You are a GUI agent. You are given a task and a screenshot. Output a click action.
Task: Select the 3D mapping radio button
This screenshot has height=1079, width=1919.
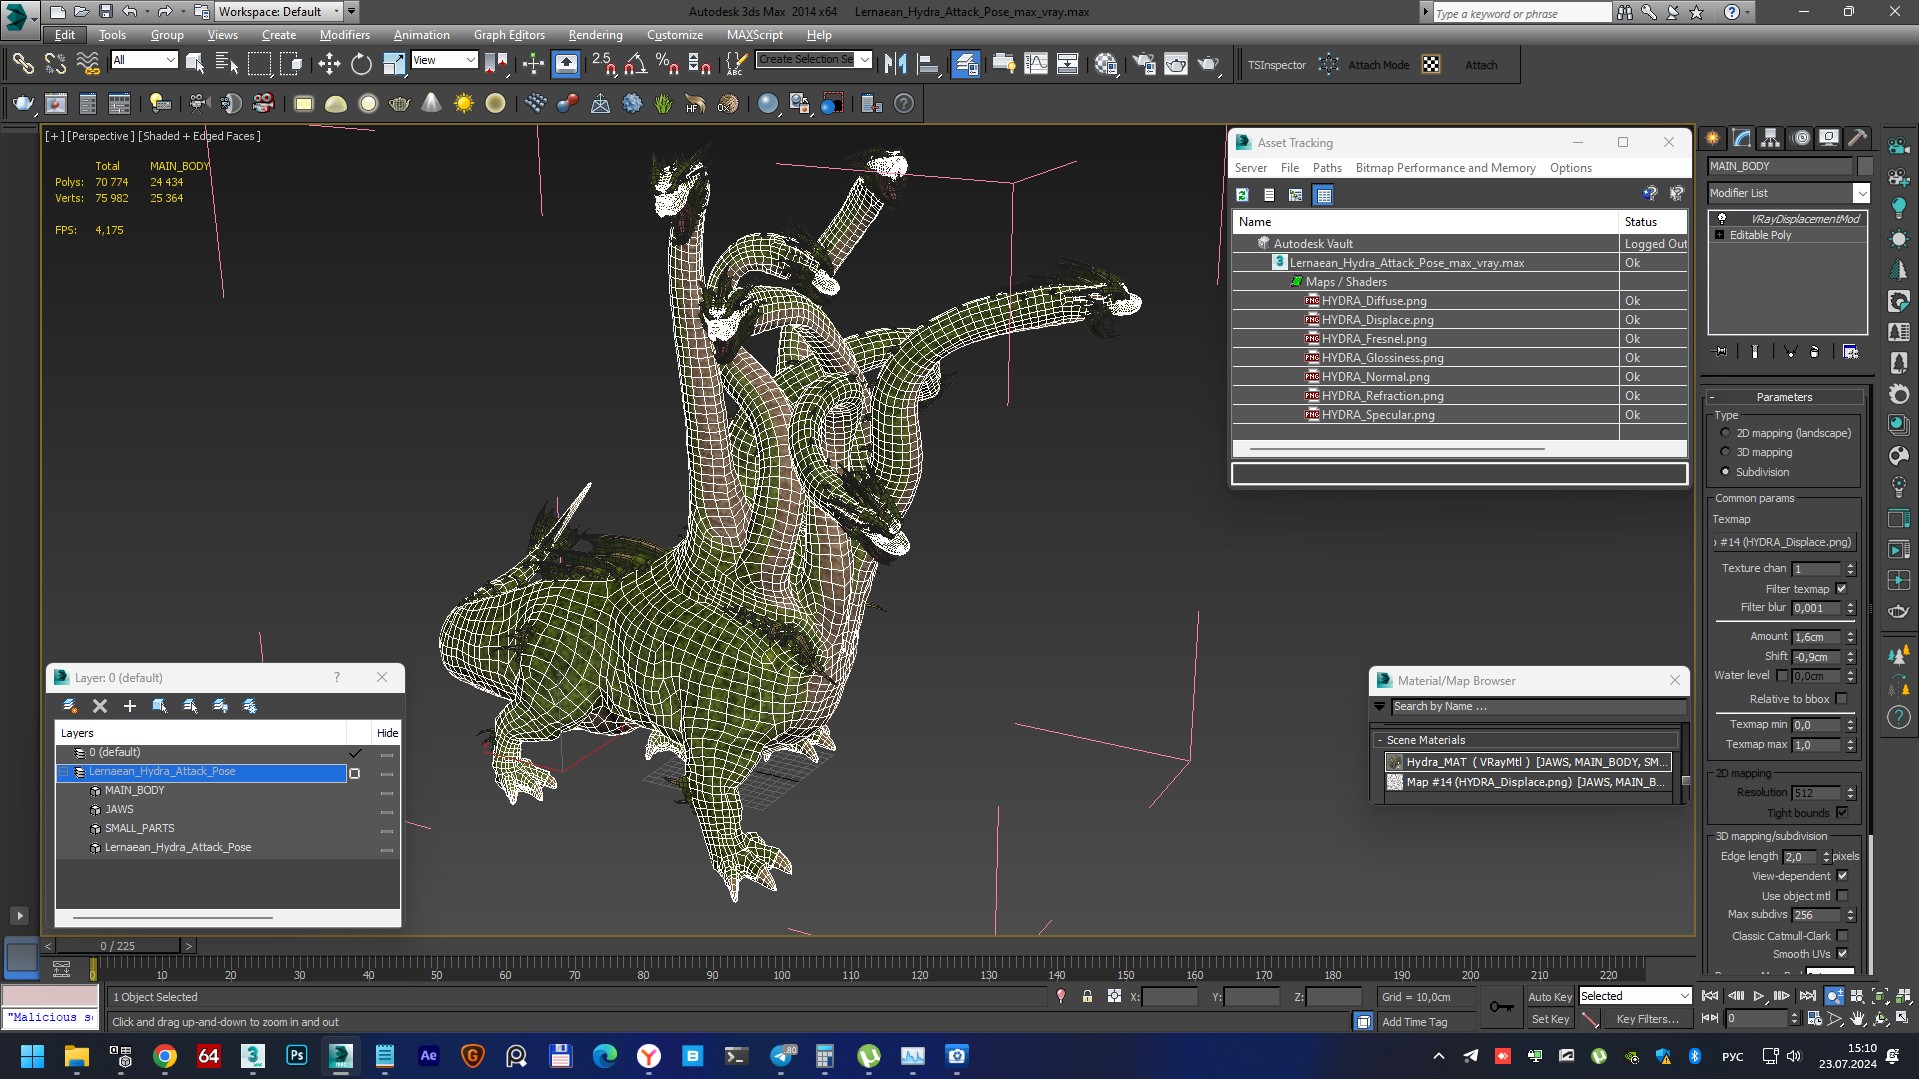tap(1725, 452)
